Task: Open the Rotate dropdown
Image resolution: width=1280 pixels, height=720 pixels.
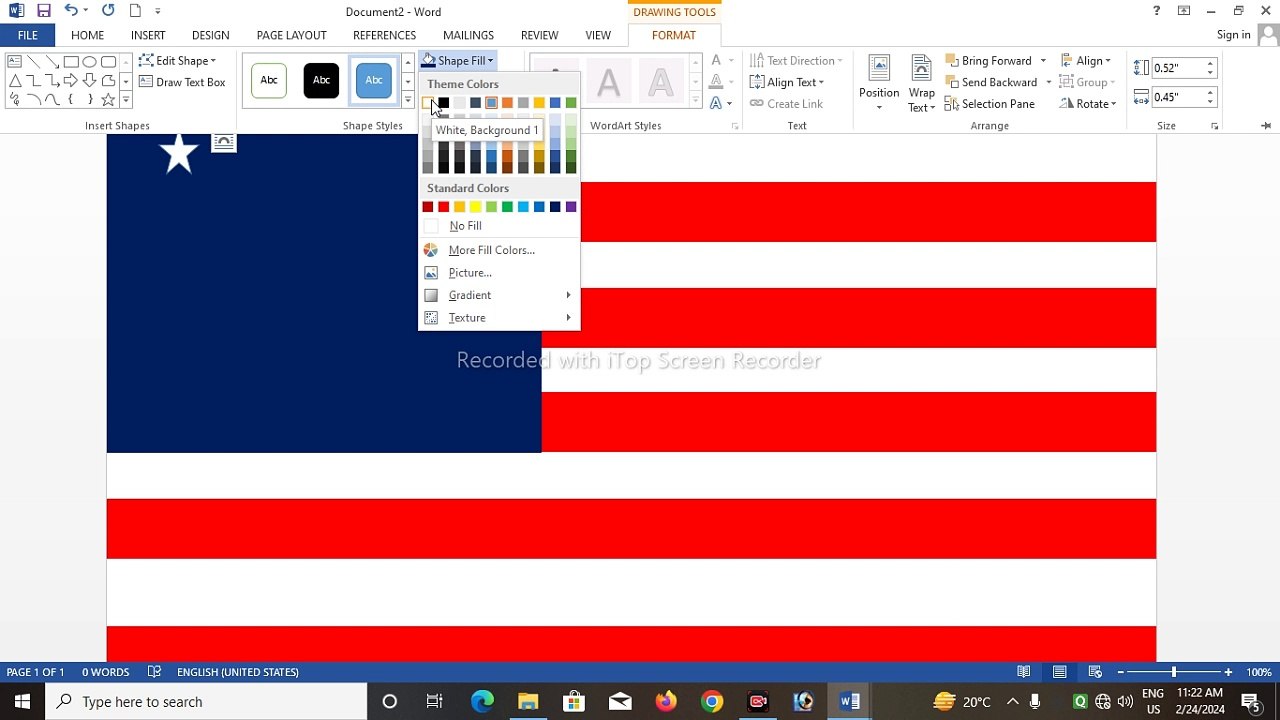Action: click(1088, 104)
